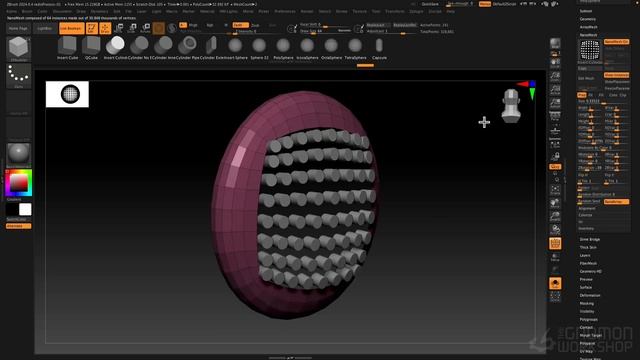Expand the Geometry section
The image size is (640, 360).
(588, 19)
